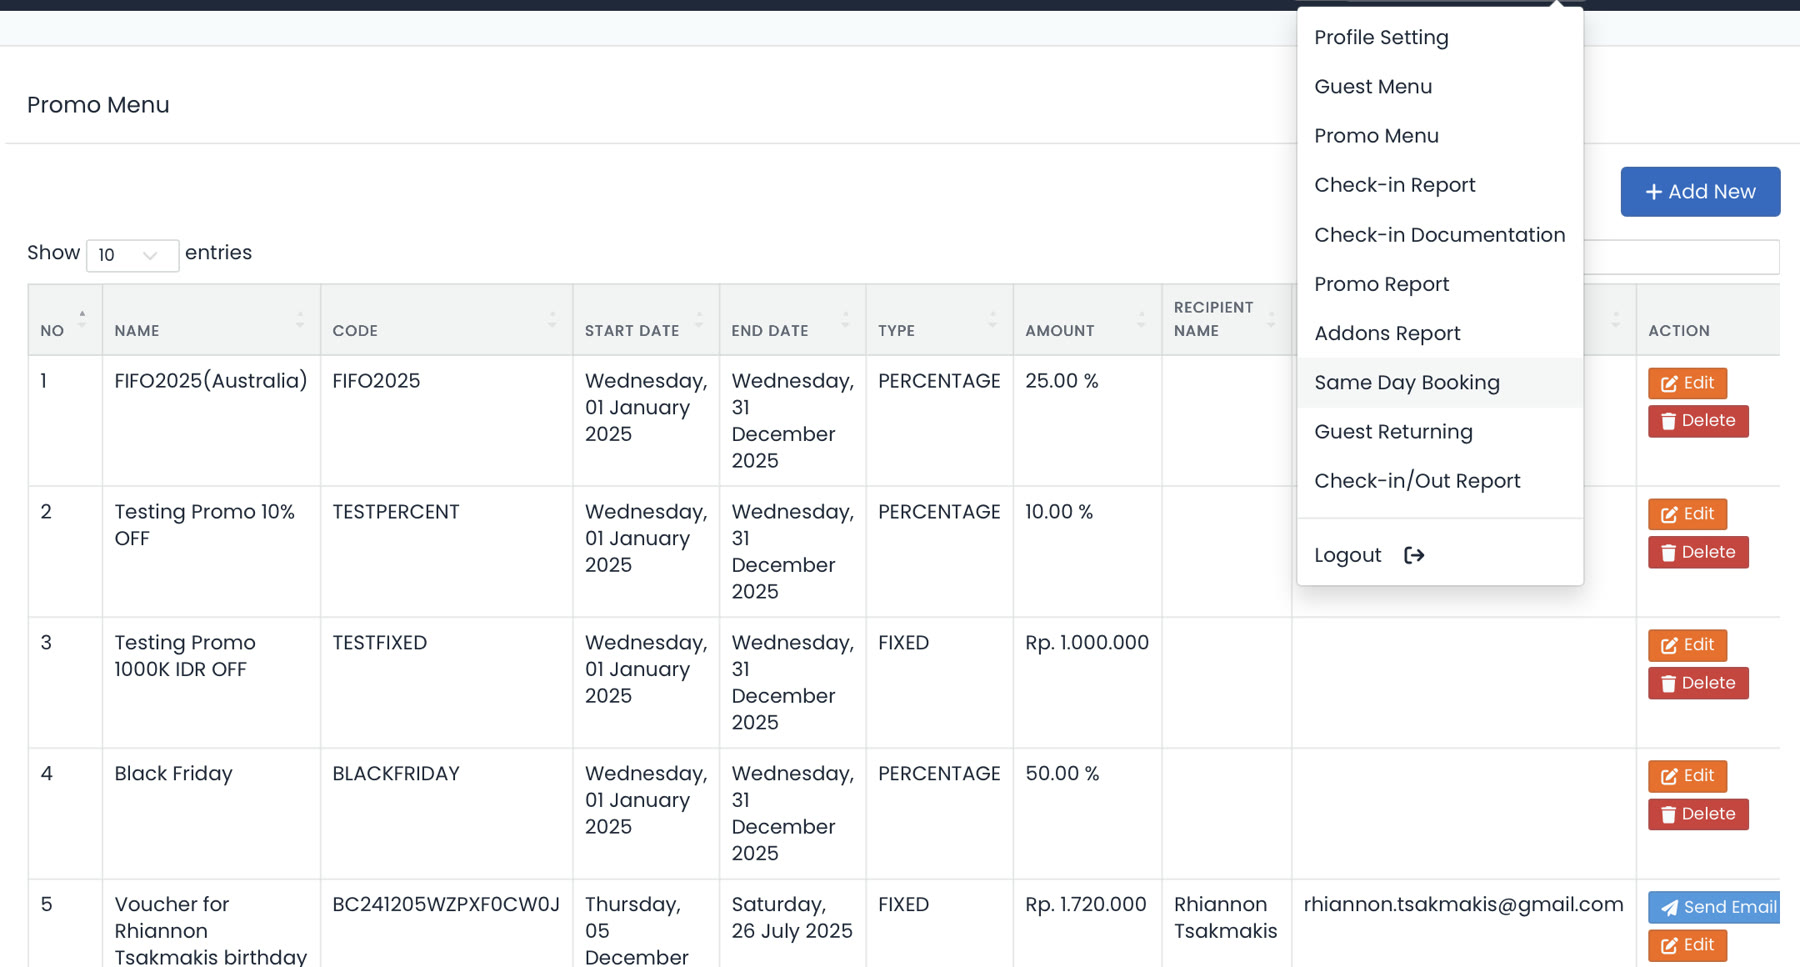
Task: Click the Add New promo button
Action: click(x=1700, y=192)
